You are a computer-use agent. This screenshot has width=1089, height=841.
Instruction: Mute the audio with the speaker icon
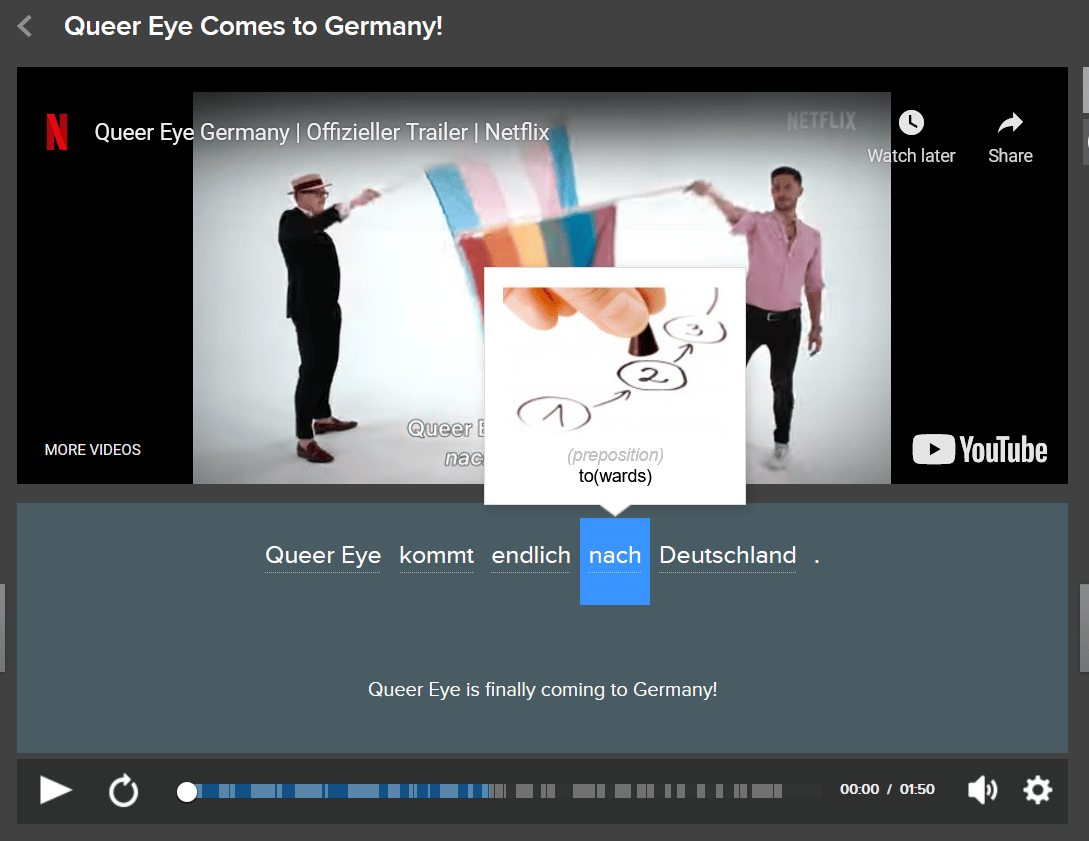tap(982, 790)
